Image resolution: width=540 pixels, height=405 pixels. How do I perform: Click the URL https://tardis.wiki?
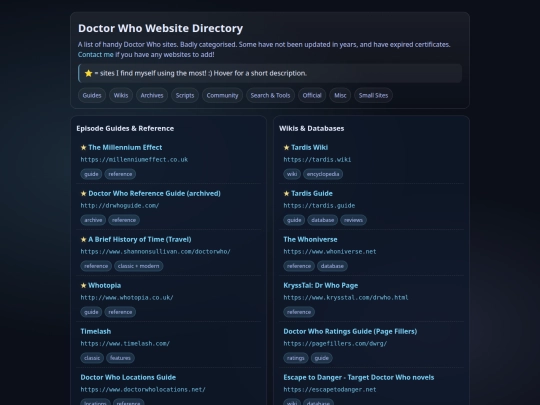(x=318, y=159)
